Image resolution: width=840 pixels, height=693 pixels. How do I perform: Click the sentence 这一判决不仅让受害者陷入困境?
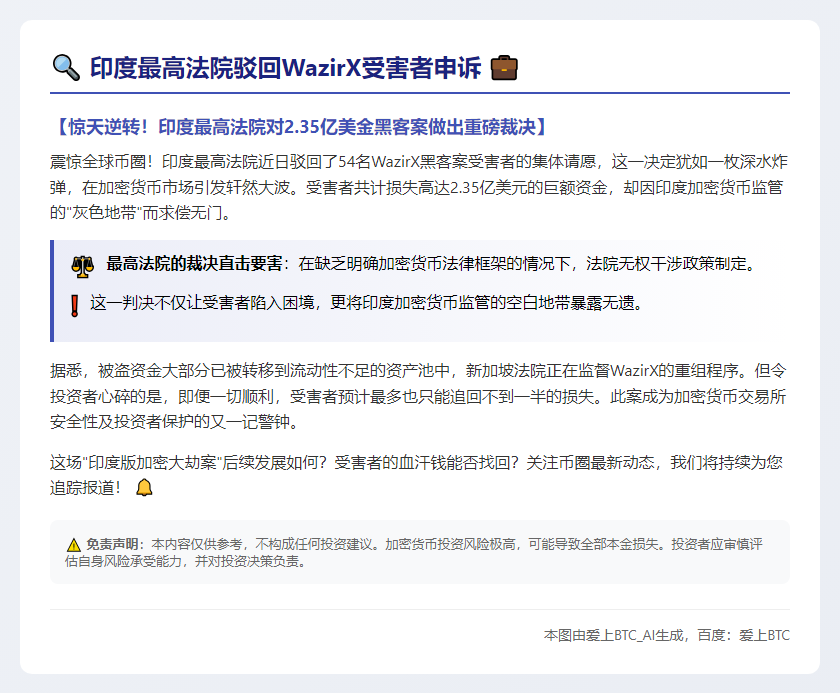click(x=202, y=303)
